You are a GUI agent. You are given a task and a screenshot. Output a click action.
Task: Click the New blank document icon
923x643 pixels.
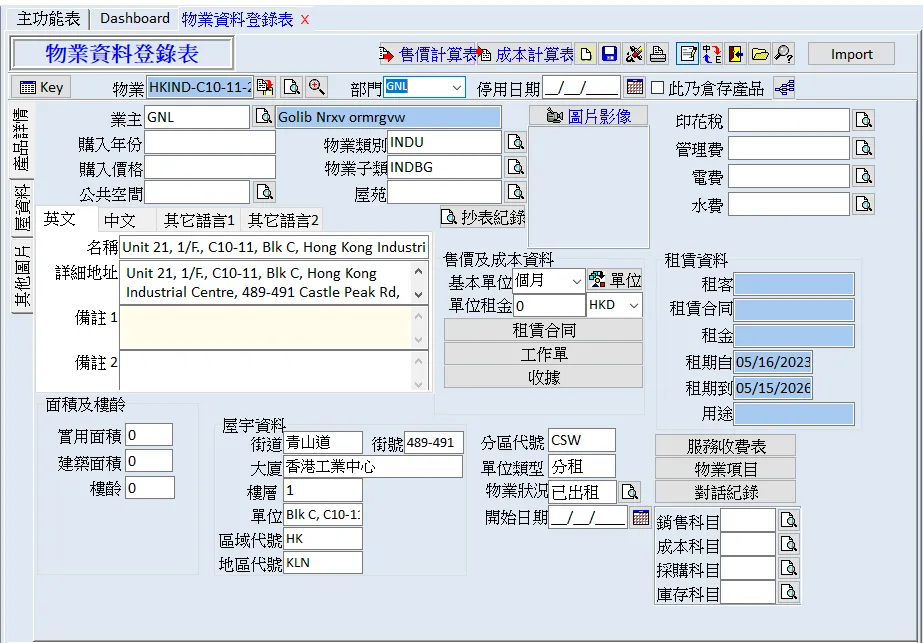[586, 54]
